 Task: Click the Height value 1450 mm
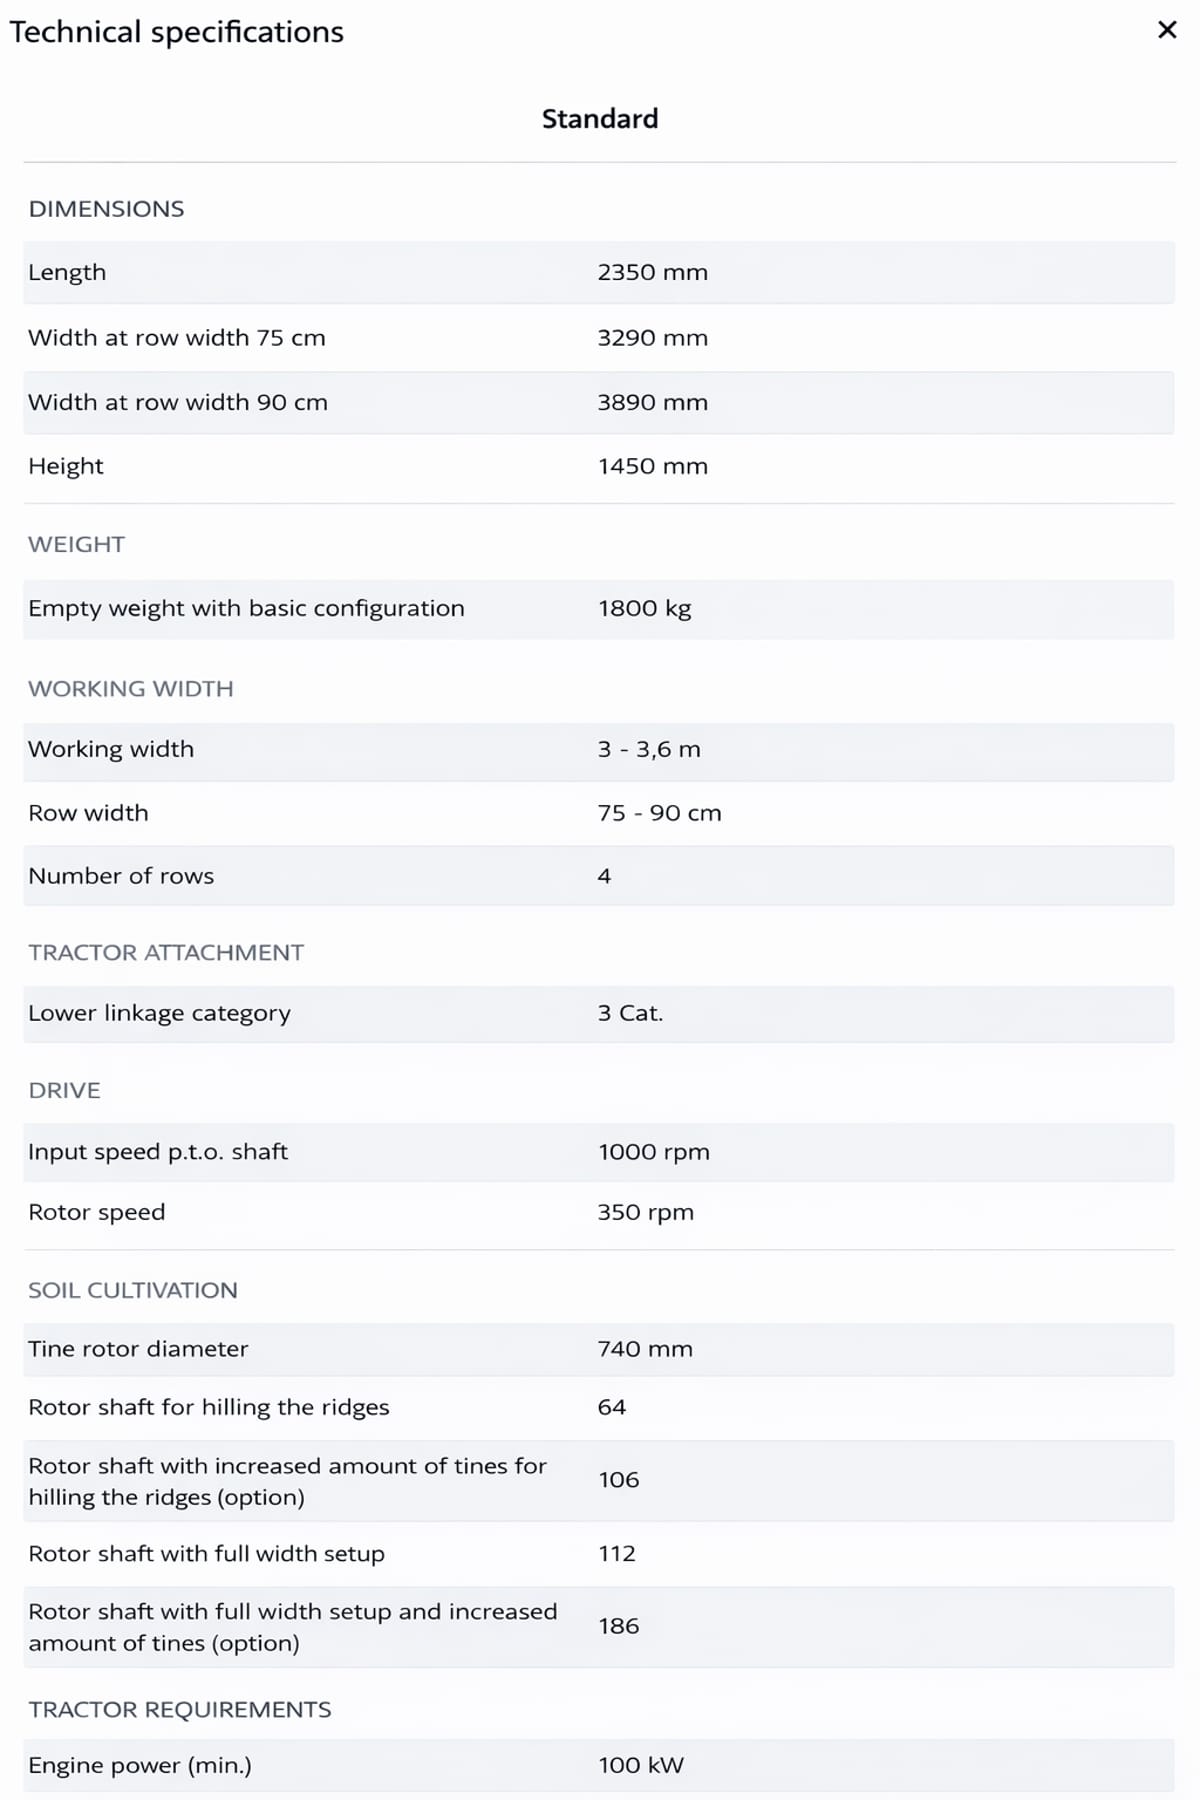point(652,466)
